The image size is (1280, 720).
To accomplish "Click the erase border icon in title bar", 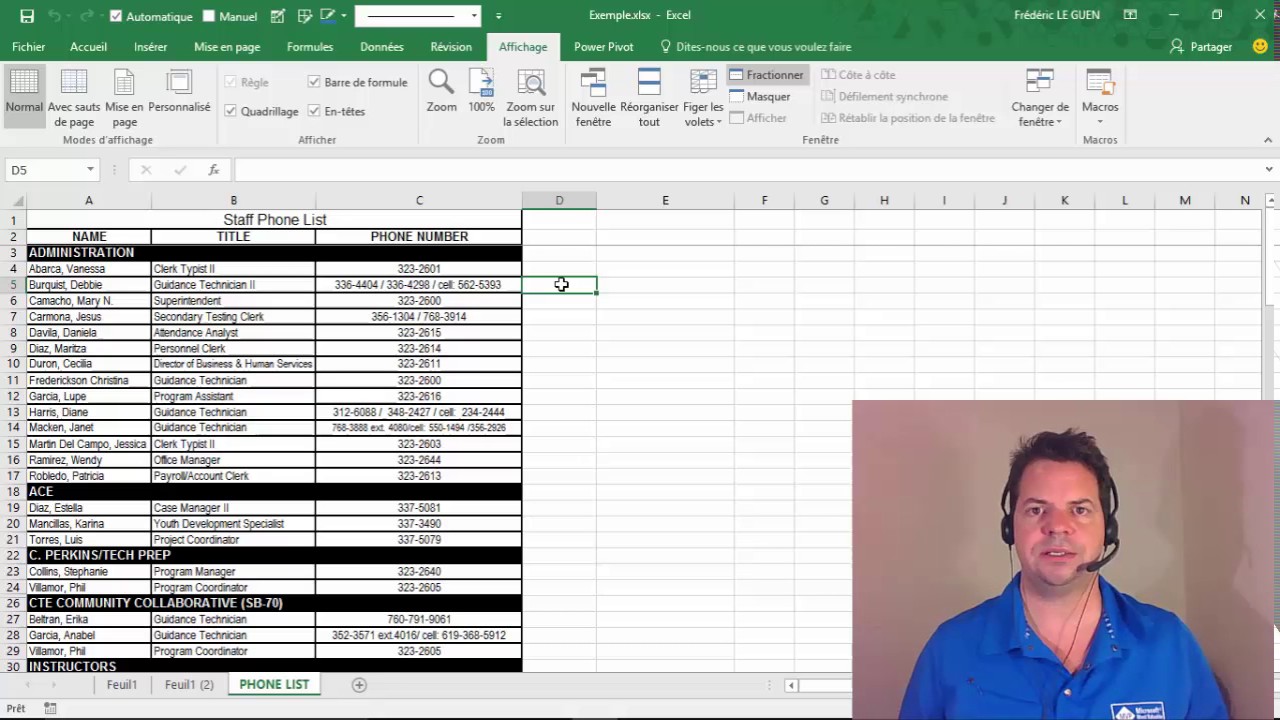I will (303, 16).
